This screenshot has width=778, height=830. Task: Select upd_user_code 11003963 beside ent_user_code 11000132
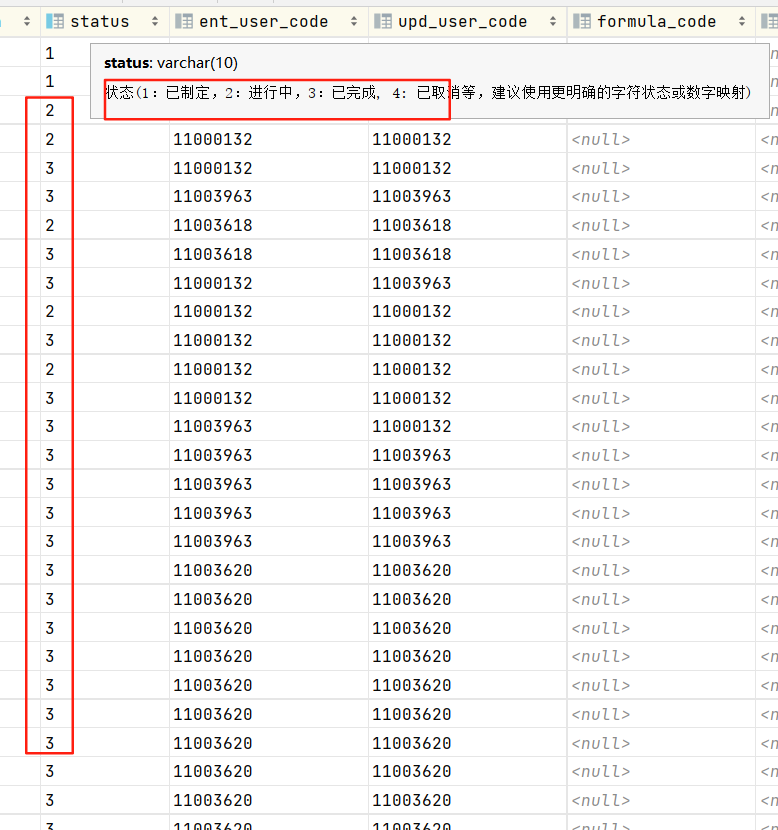[412, 284]
